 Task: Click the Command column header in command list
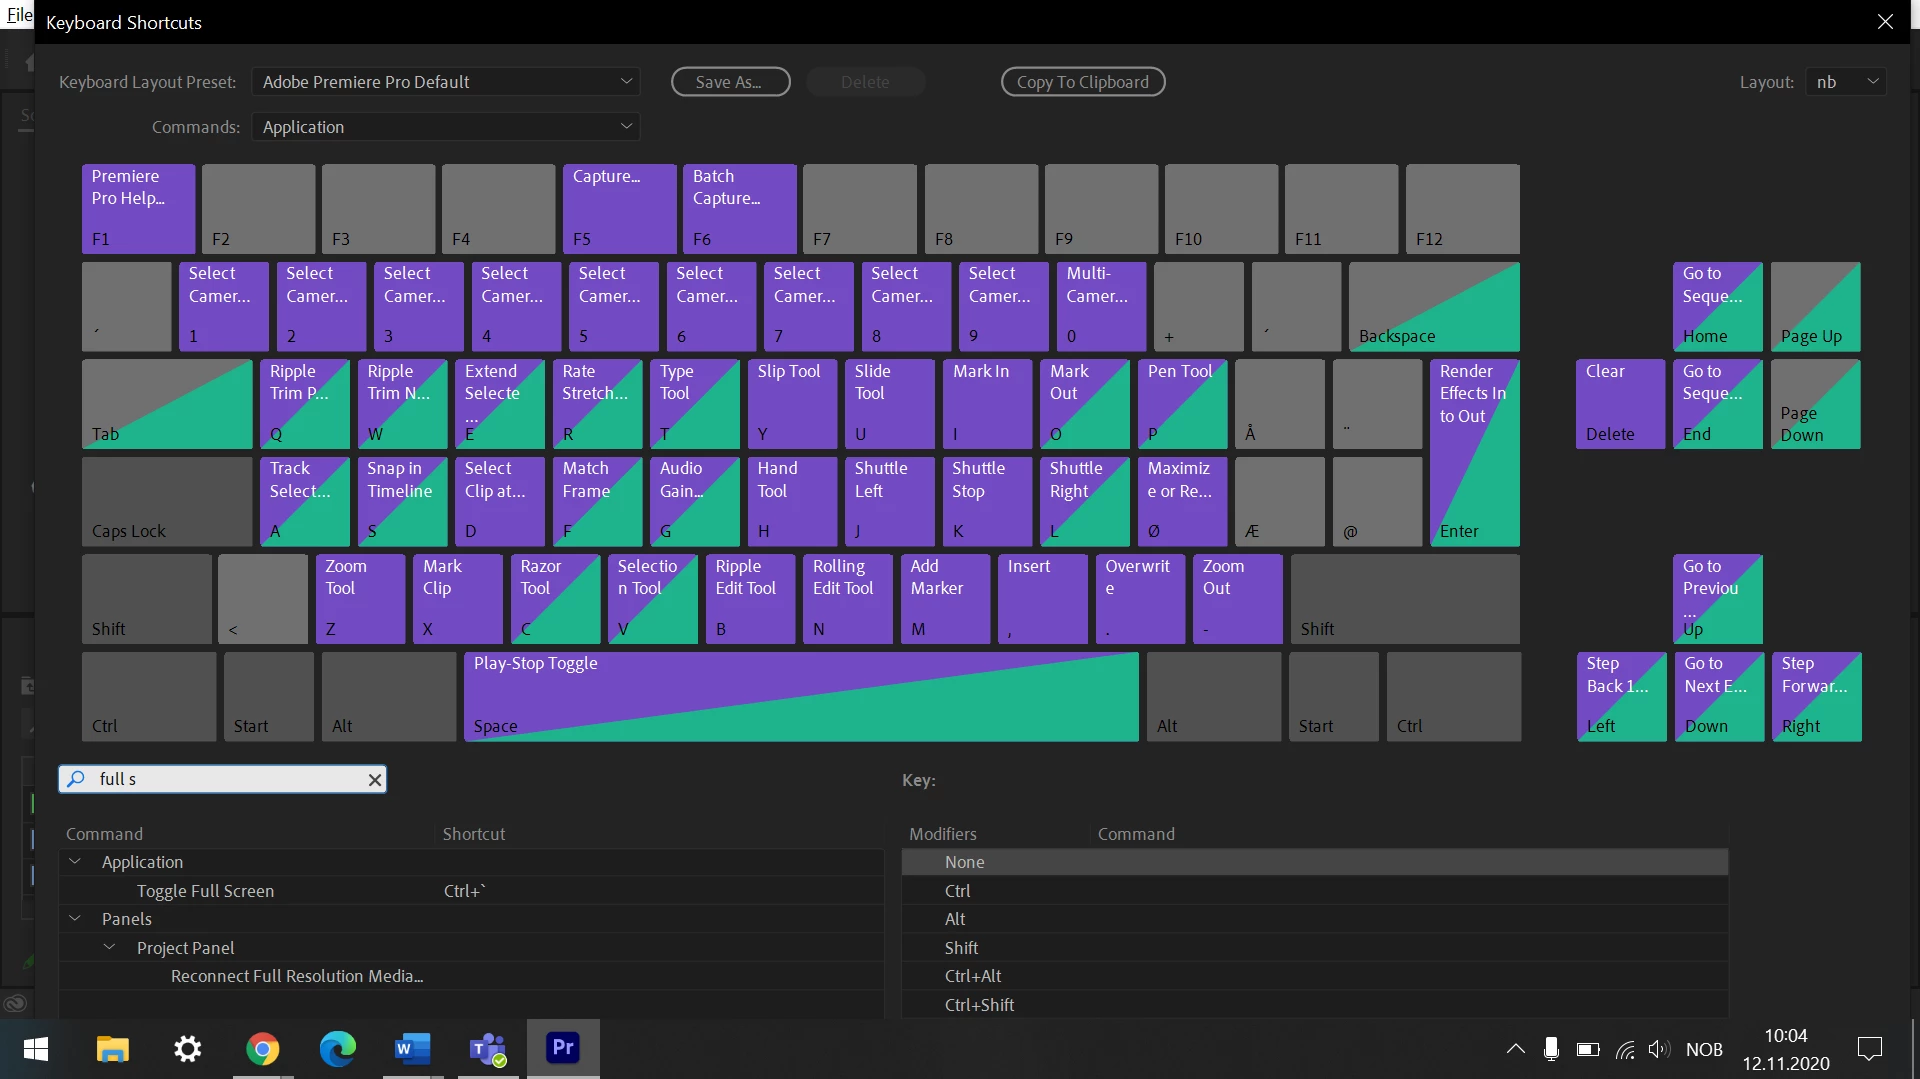click(104, 834)
